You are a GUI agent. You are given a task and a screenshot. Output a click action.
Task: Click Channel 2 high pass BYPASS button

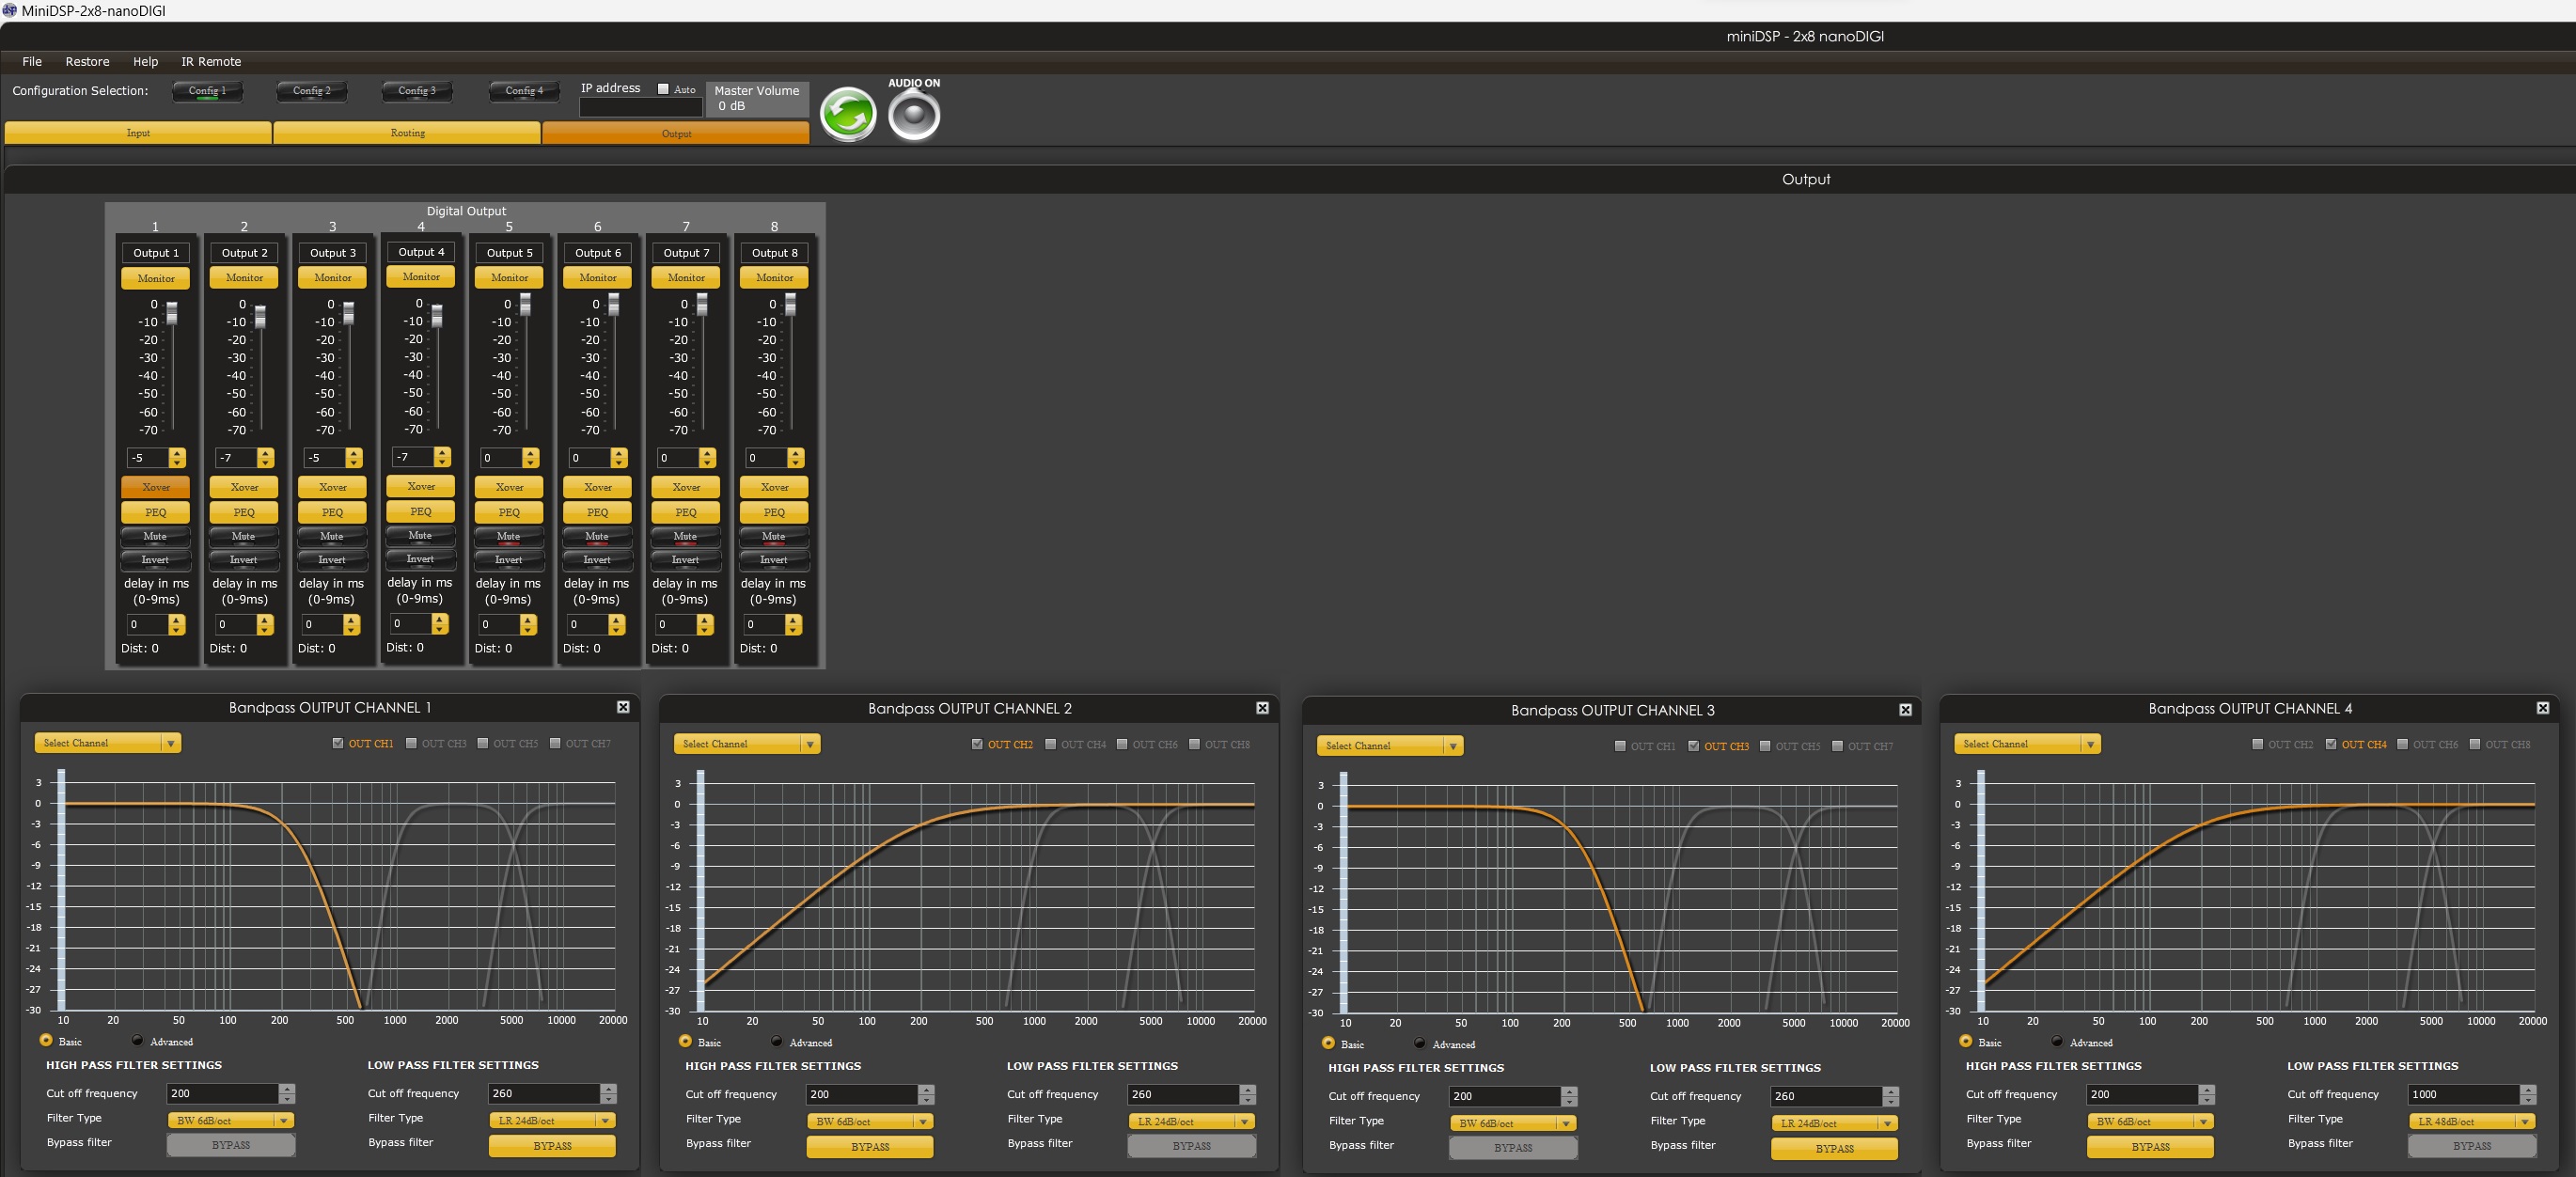870,1147
